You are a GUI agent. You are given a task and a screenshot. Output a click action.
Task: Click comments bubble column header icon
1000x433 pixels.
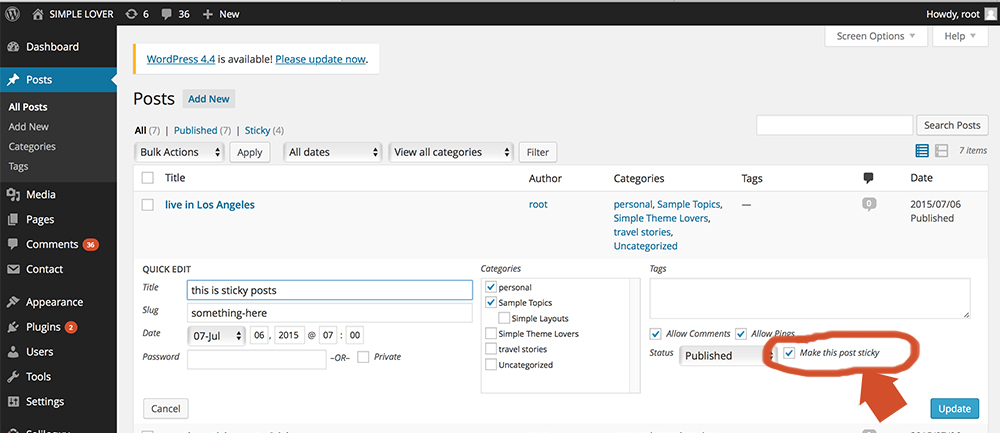pos(868,178)
